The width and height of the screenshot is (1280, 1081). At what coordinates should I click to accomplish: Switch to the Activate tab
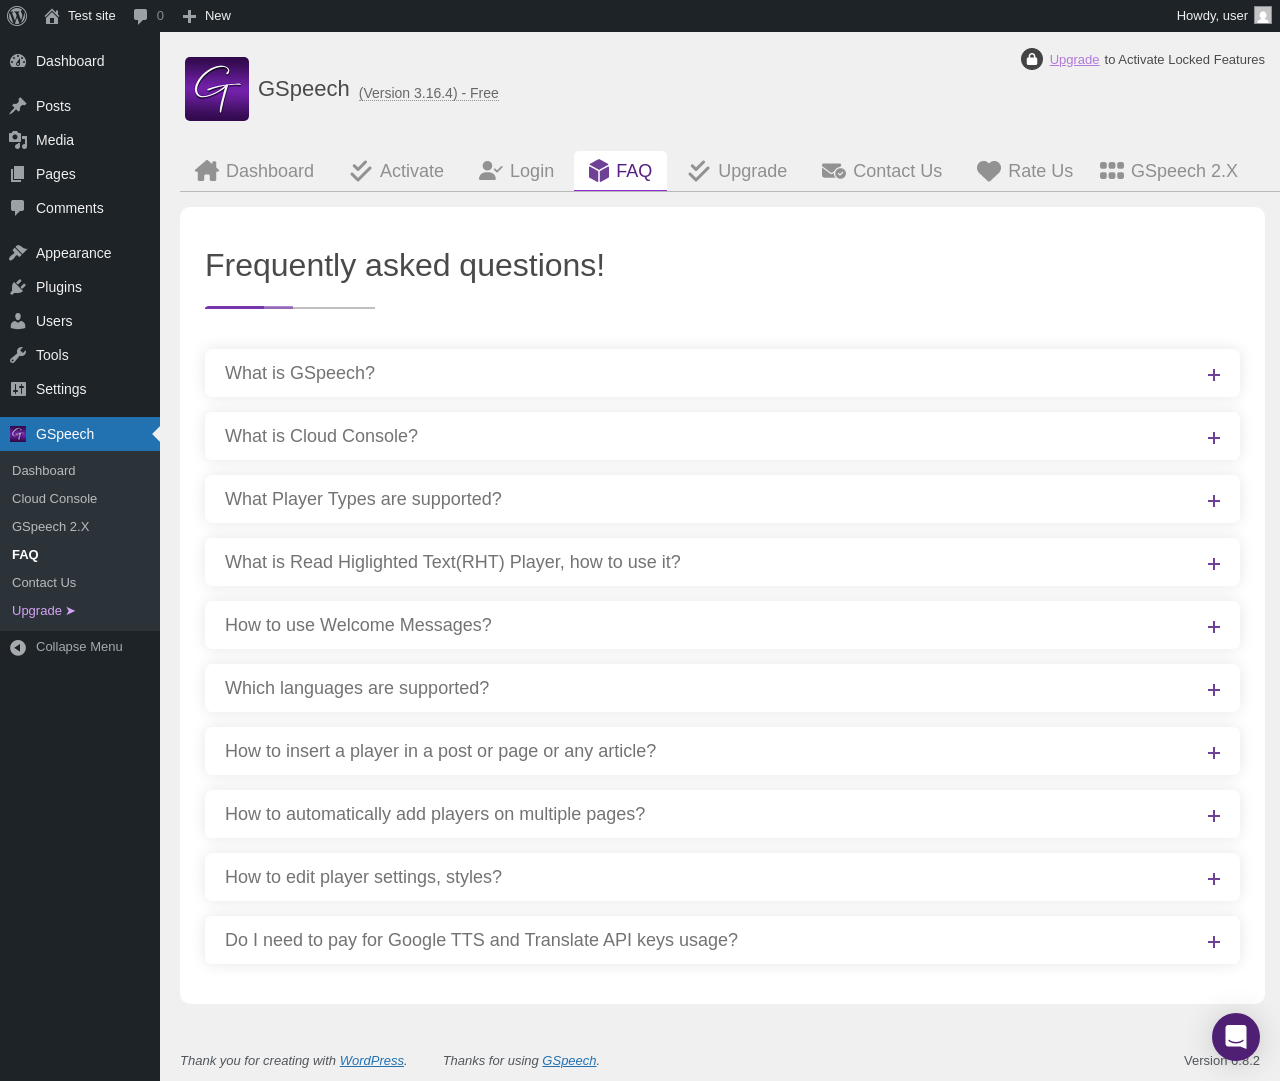pos(397,171)
